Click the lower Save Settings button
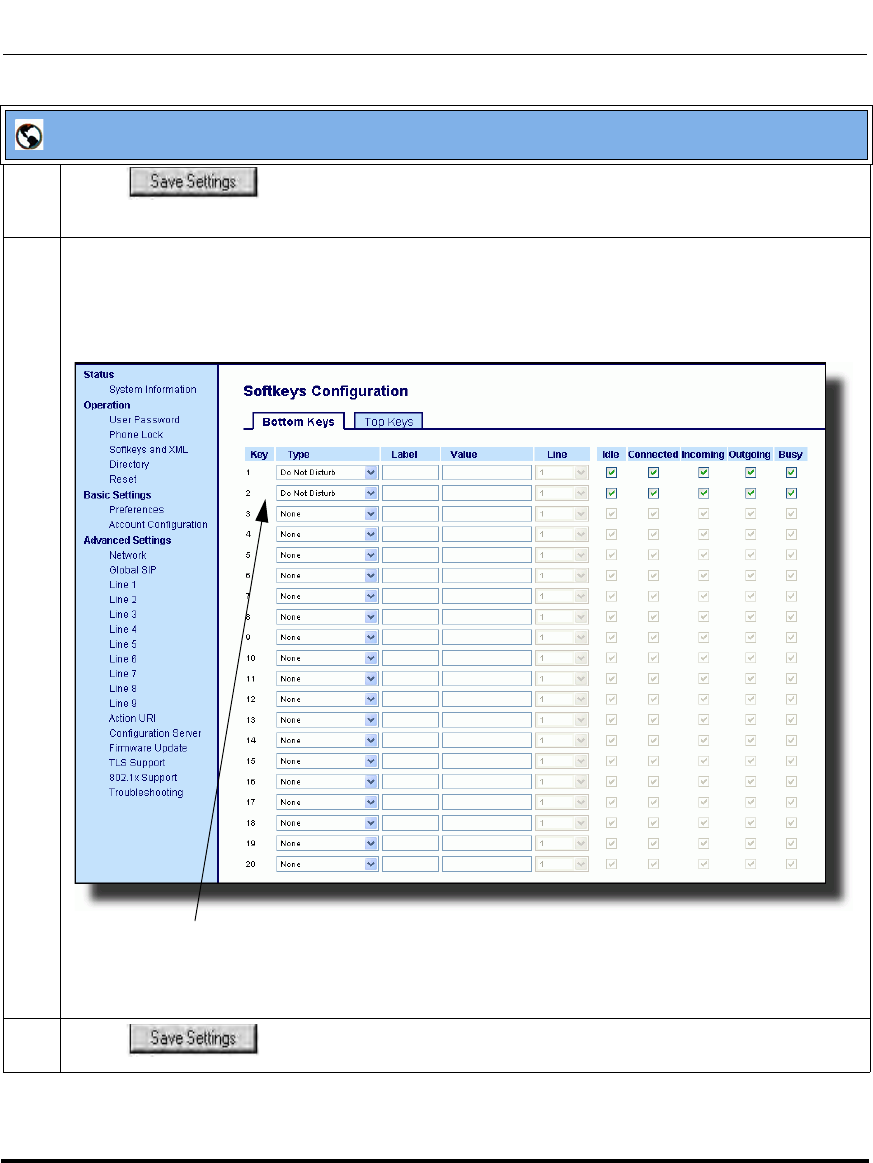Image resolution: width=873 pixels, height=1163 pixels. 193,1038
